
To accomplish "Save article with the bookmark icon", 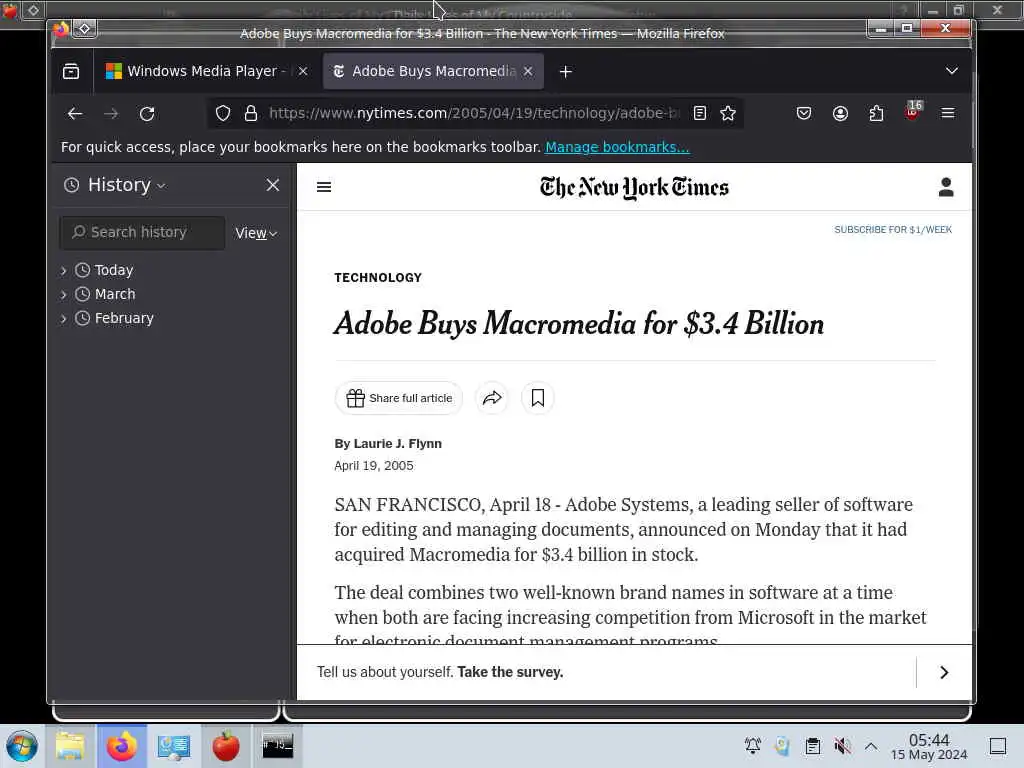I will [x=537, y=398].
